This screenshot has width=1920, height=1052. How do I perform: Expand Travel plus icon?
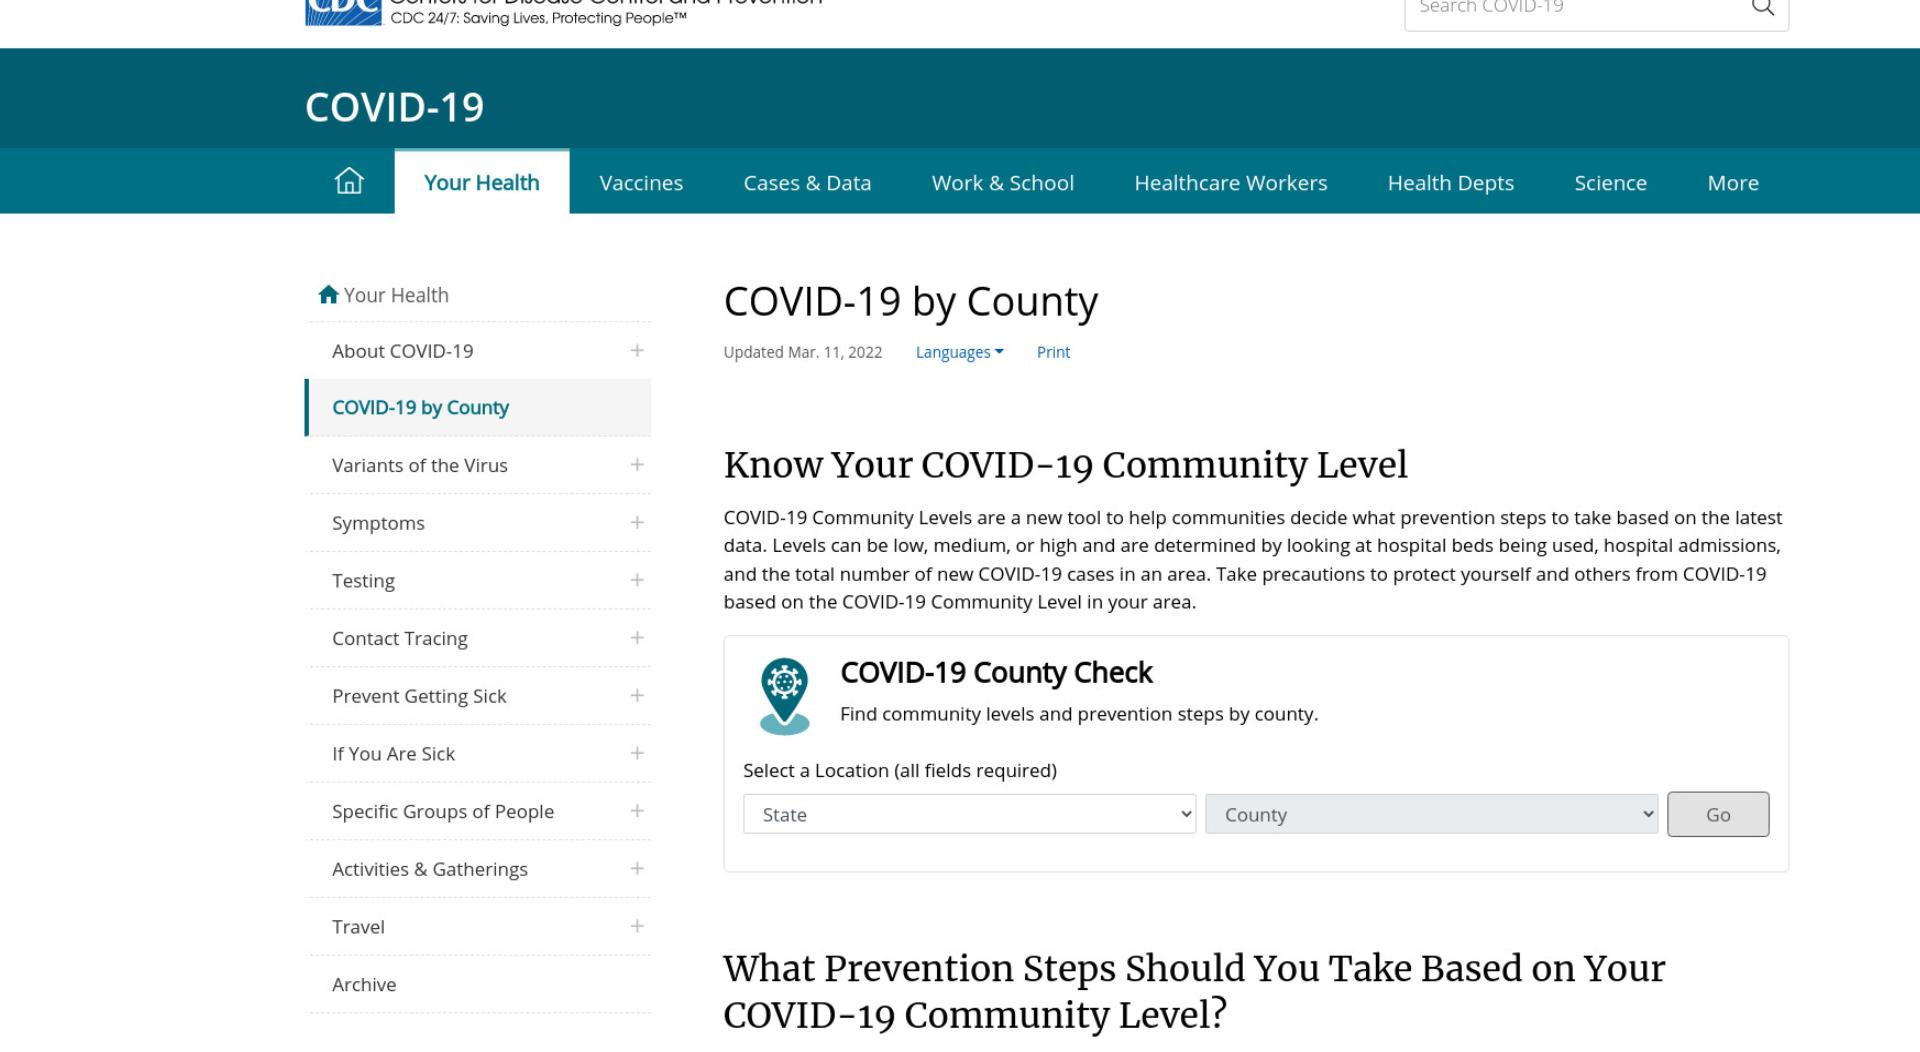[x=637, y=926]
